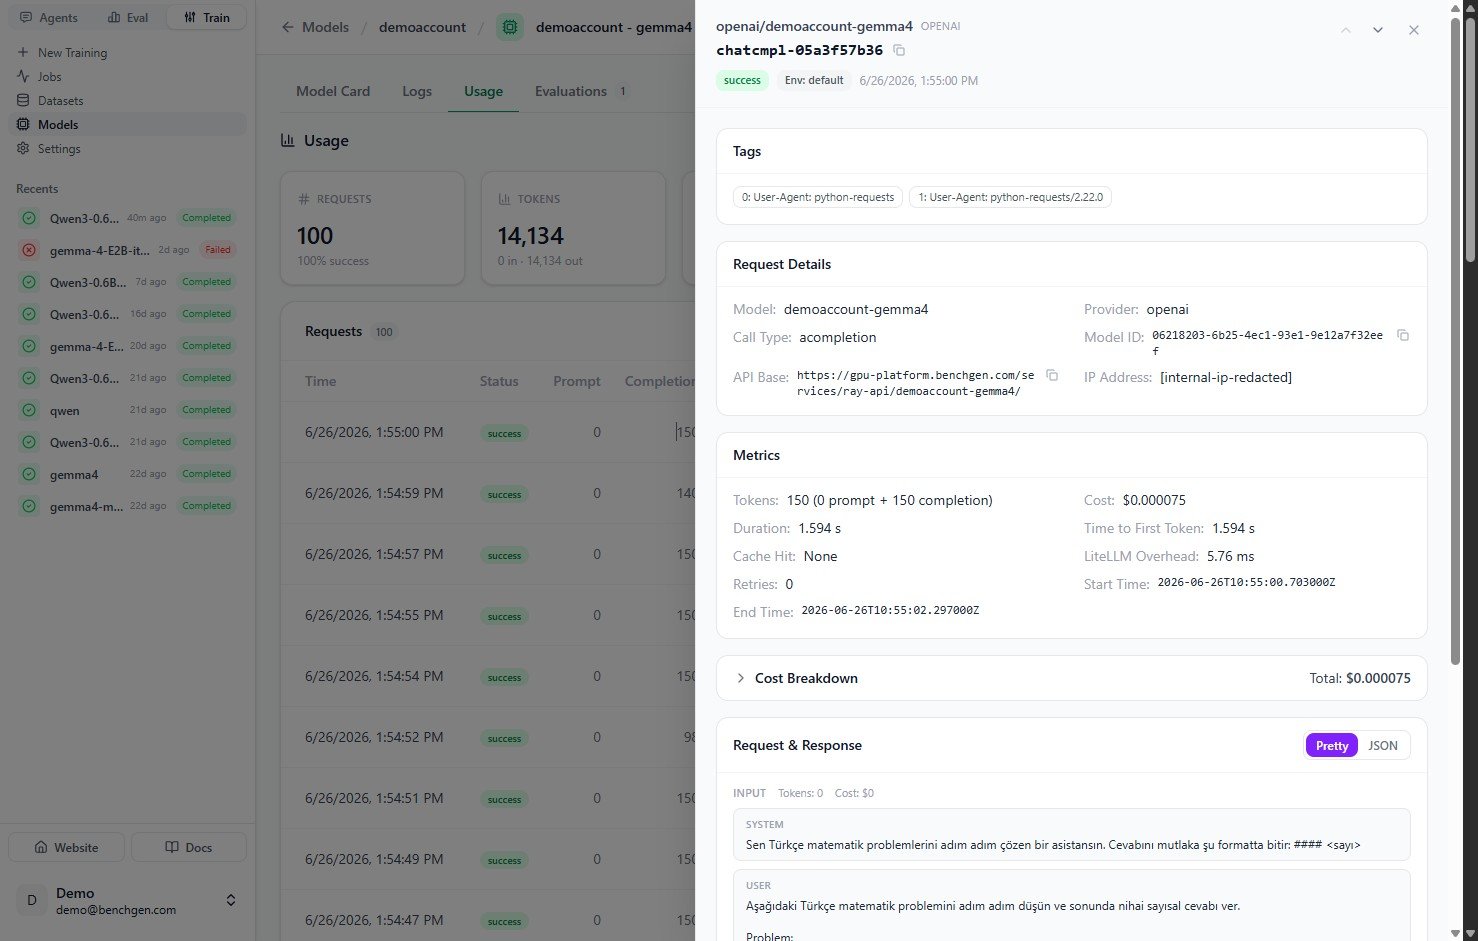Switch response view to JSON
The image size is (1478, 941).
1383,745
